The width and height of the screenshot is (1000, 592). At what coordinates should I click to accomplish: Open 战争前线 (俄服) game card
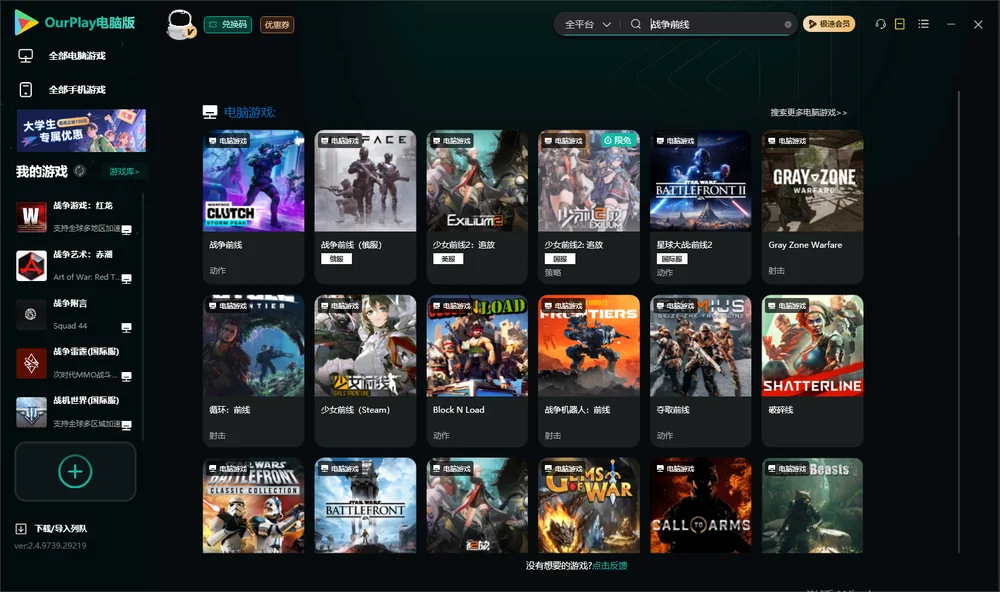365,207
